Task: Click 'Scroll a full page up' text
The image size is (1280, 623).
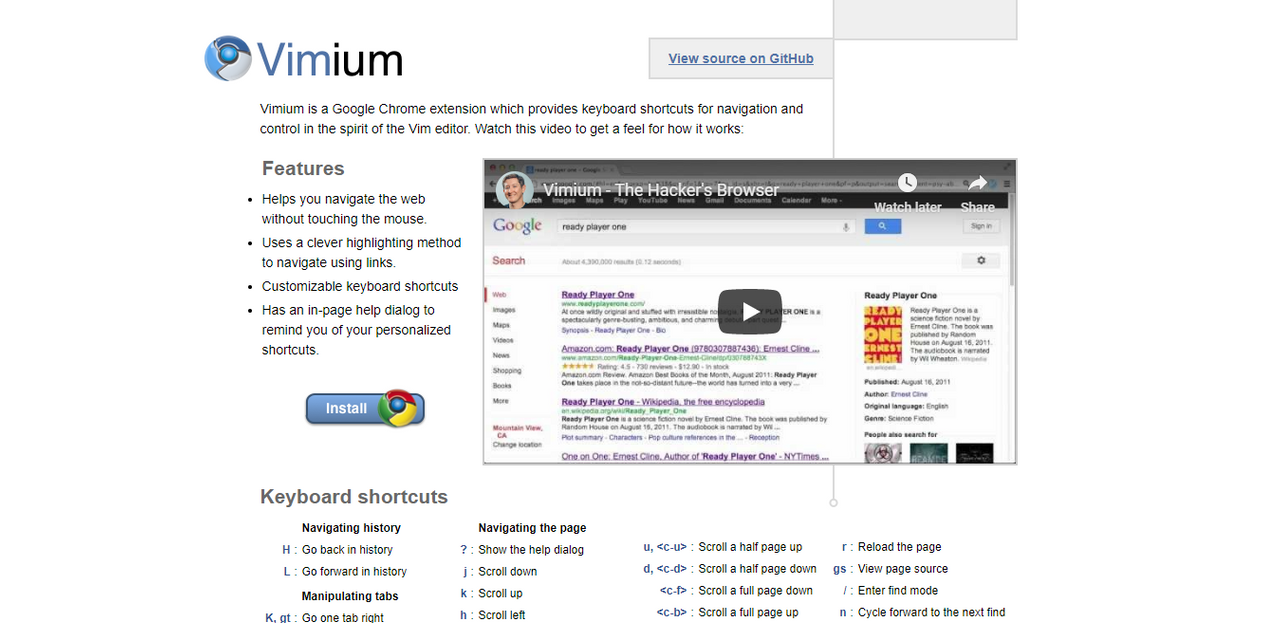Action: click(x=748, y=612)
